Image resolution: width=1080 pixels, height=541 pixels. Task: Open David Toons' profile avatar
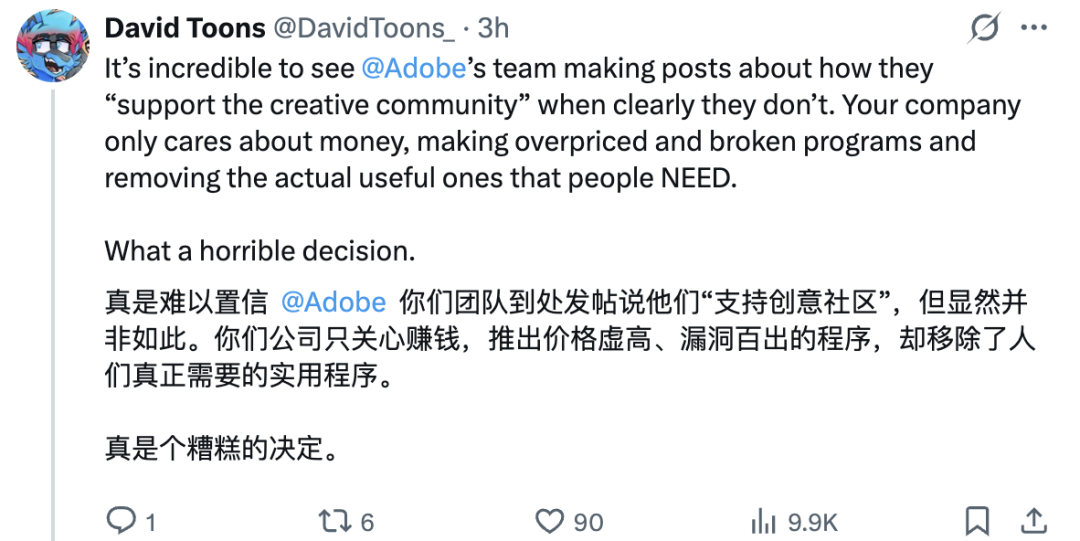pyautogui.click(x=53, y=46)
